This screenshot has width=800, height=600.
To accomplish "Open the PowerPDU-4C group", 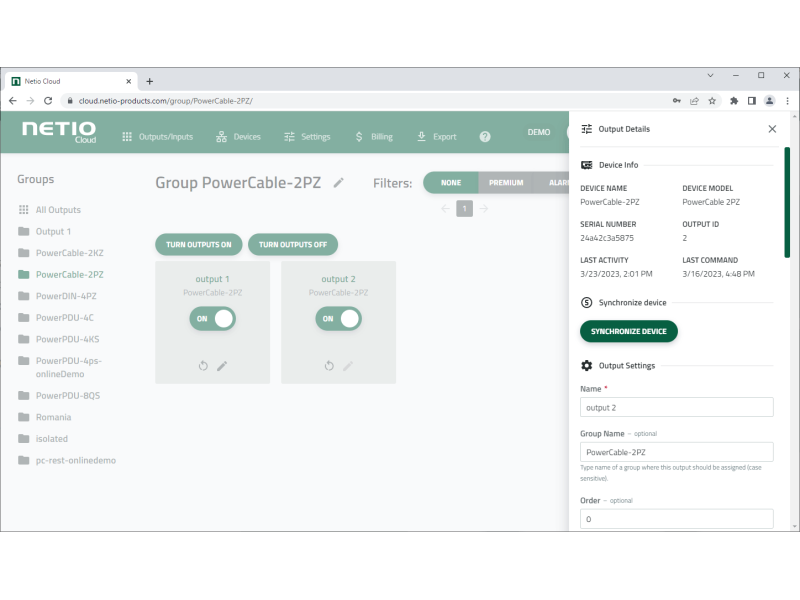I will tap(56, 317).
